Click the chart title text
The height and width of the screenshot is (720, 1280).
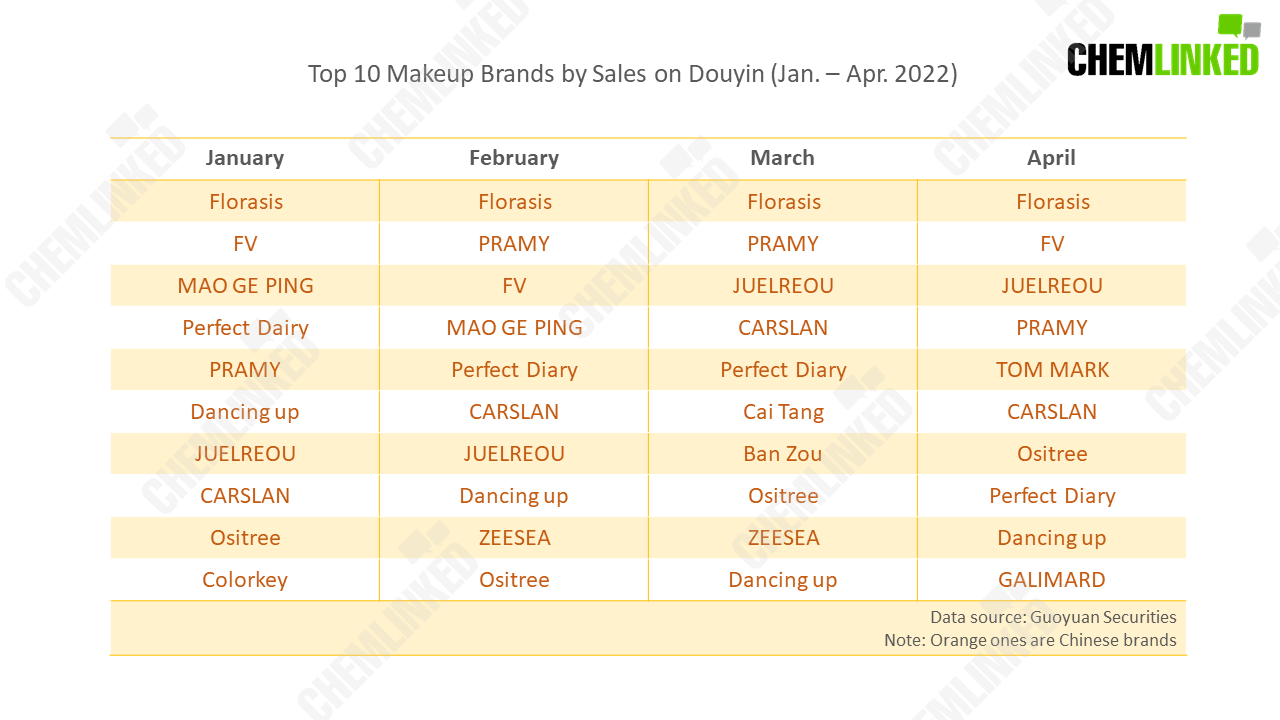(x=633, y=73)
